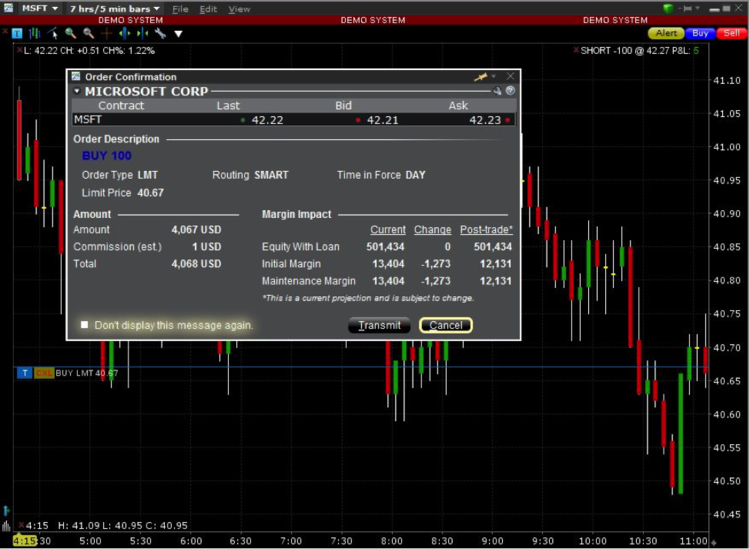This screenshot has height=549, width=750.
Task: Dismiss the SHORT position label X
Action: [x=576, y=50]
